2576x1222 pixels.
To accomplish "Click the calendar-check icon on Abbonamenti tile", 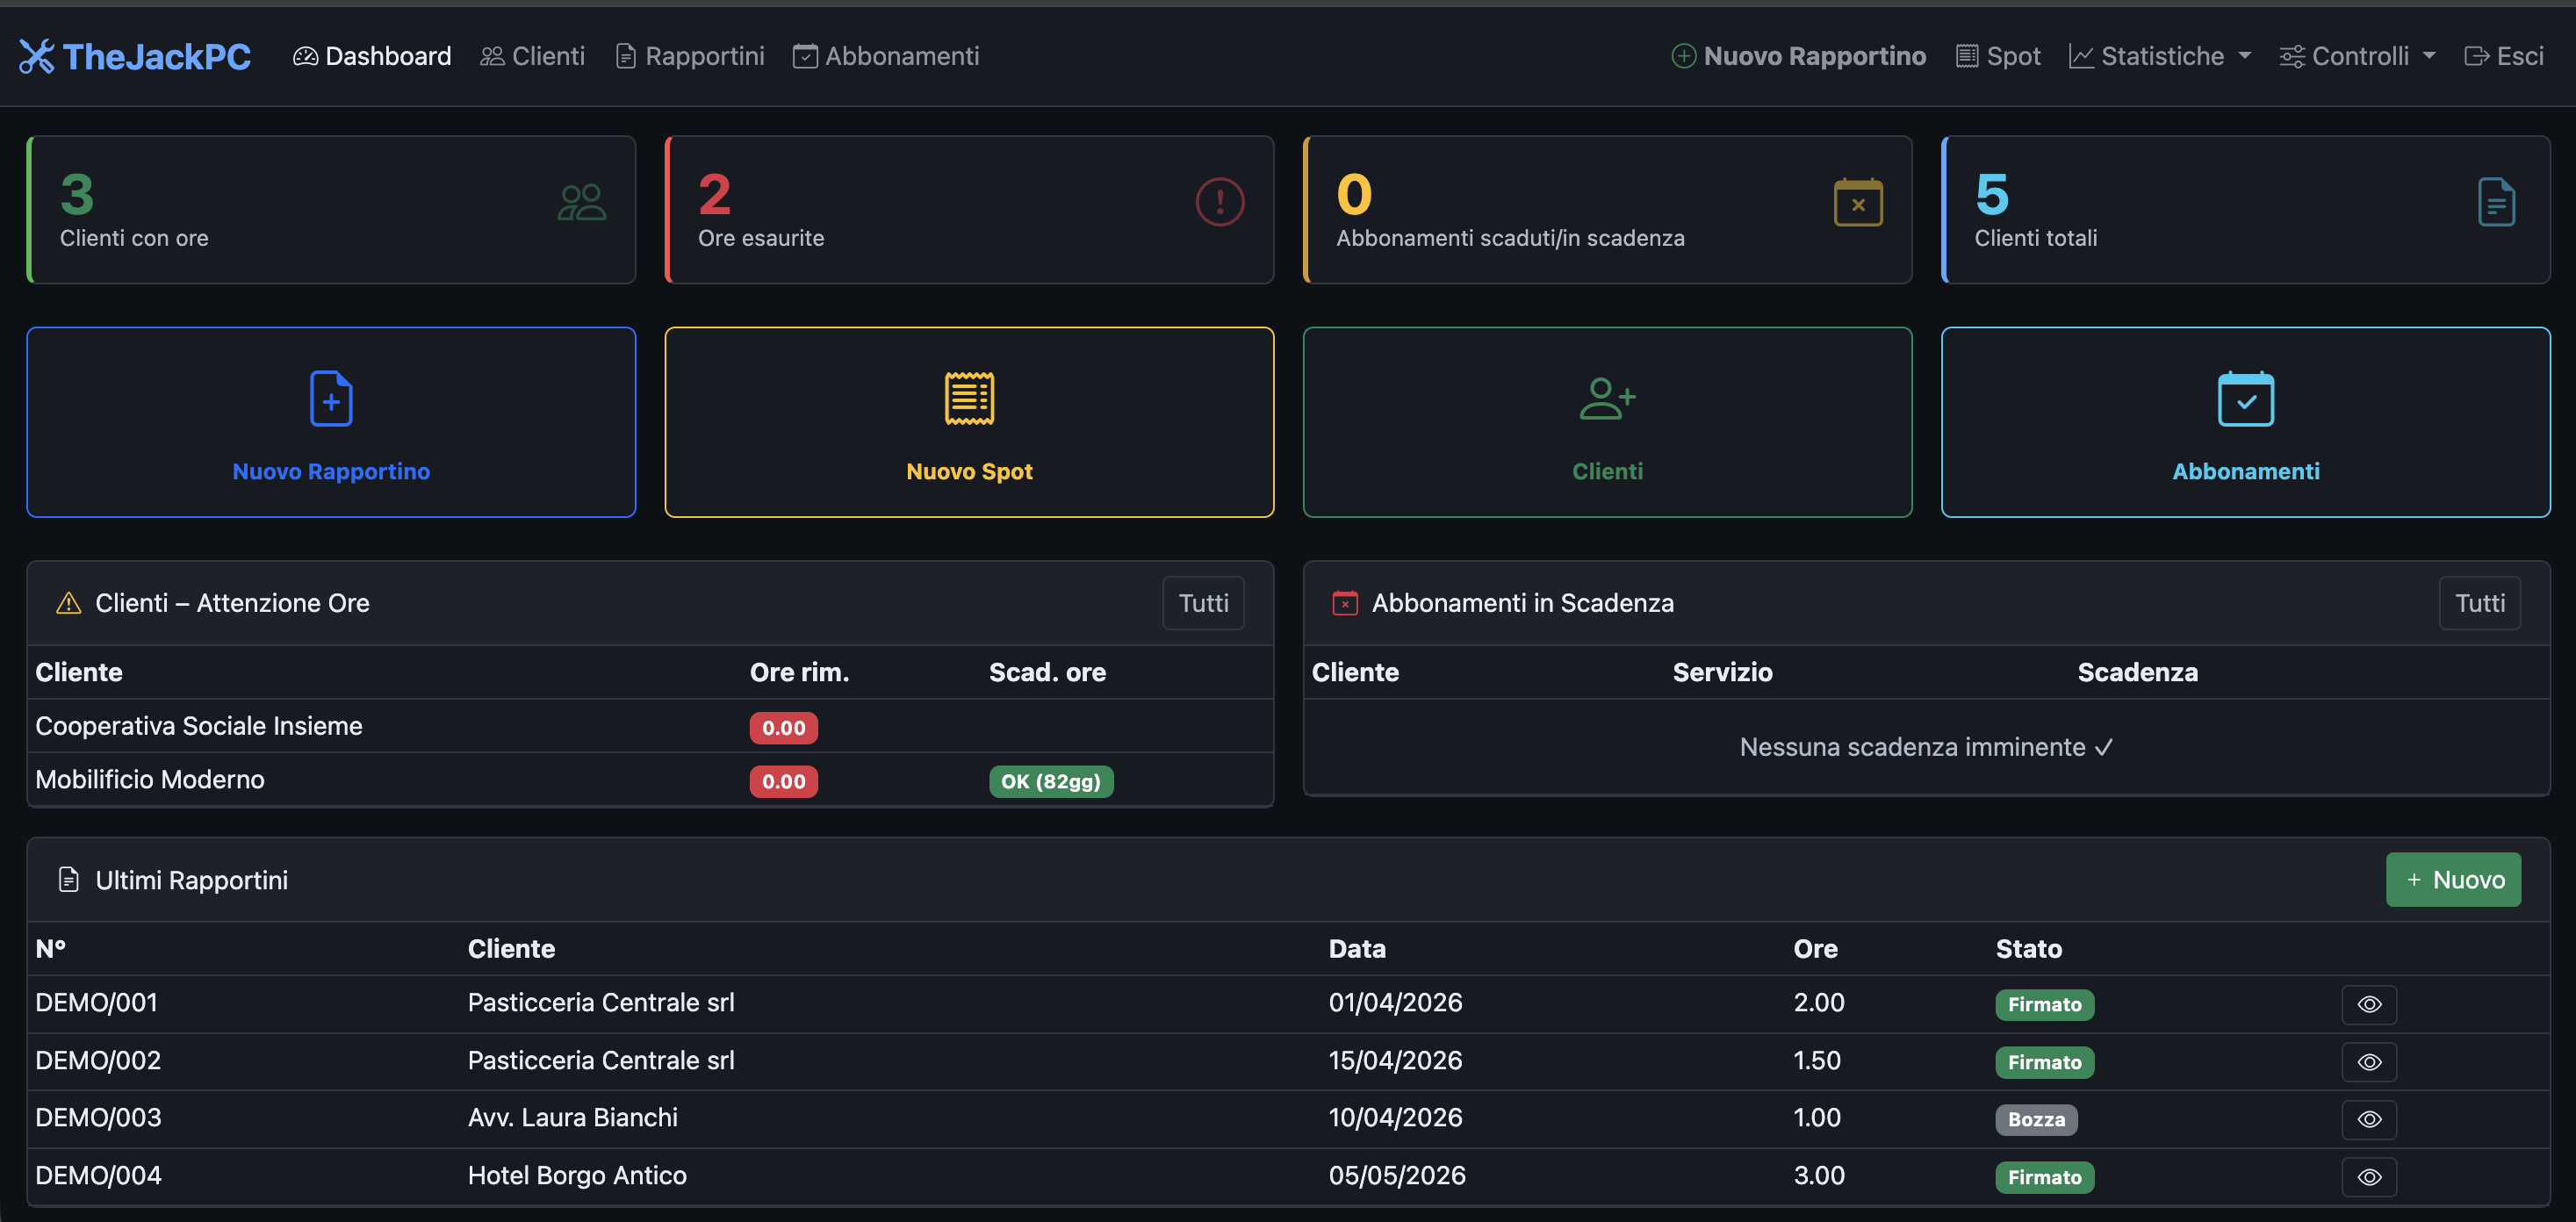I will 2246,399.
